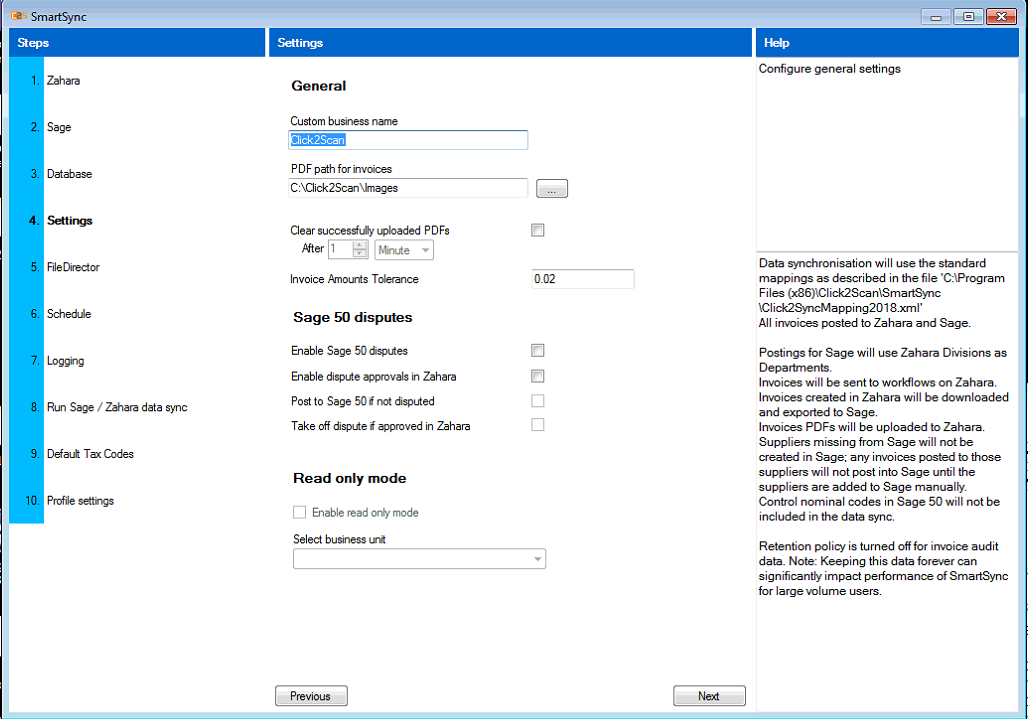1028x719 pixels.
Task: Click the Next button
Action: coord(709,696)
